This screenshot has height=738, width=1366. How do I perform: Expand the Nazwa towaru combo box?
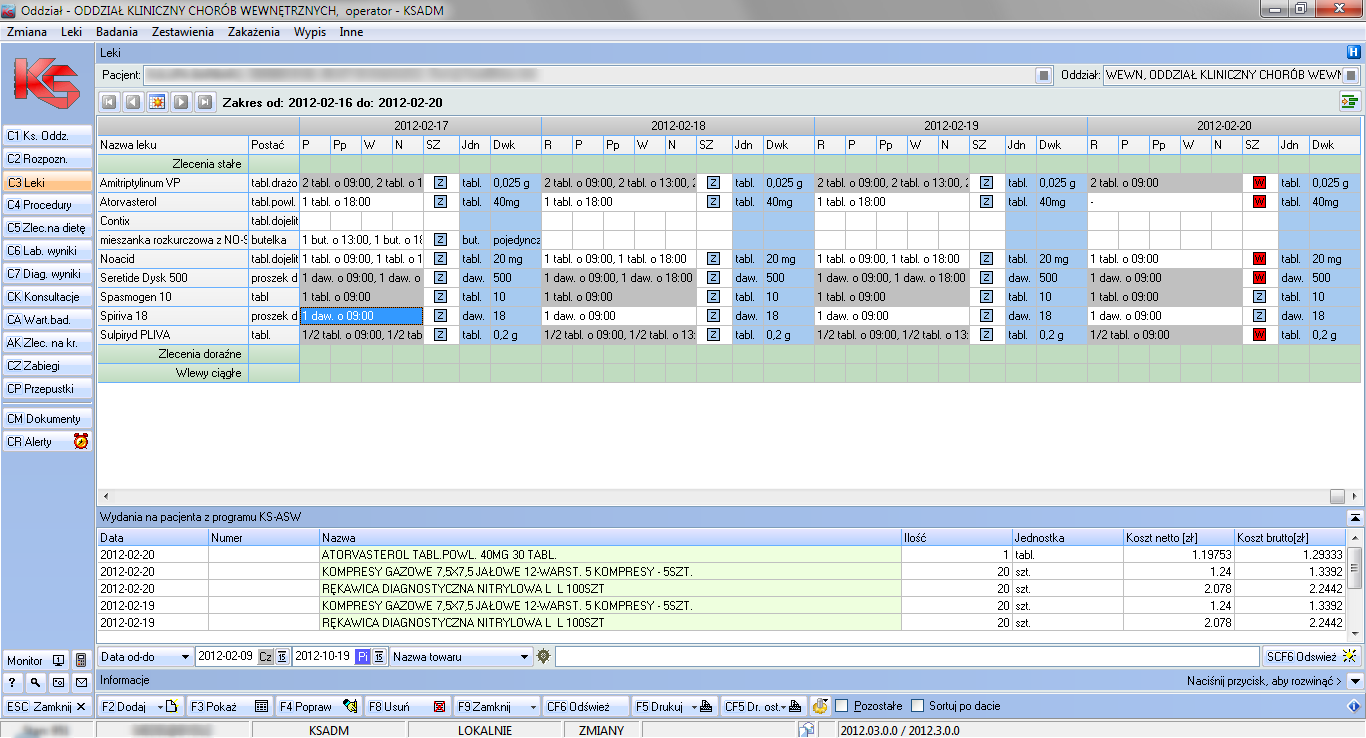(525, 657)
